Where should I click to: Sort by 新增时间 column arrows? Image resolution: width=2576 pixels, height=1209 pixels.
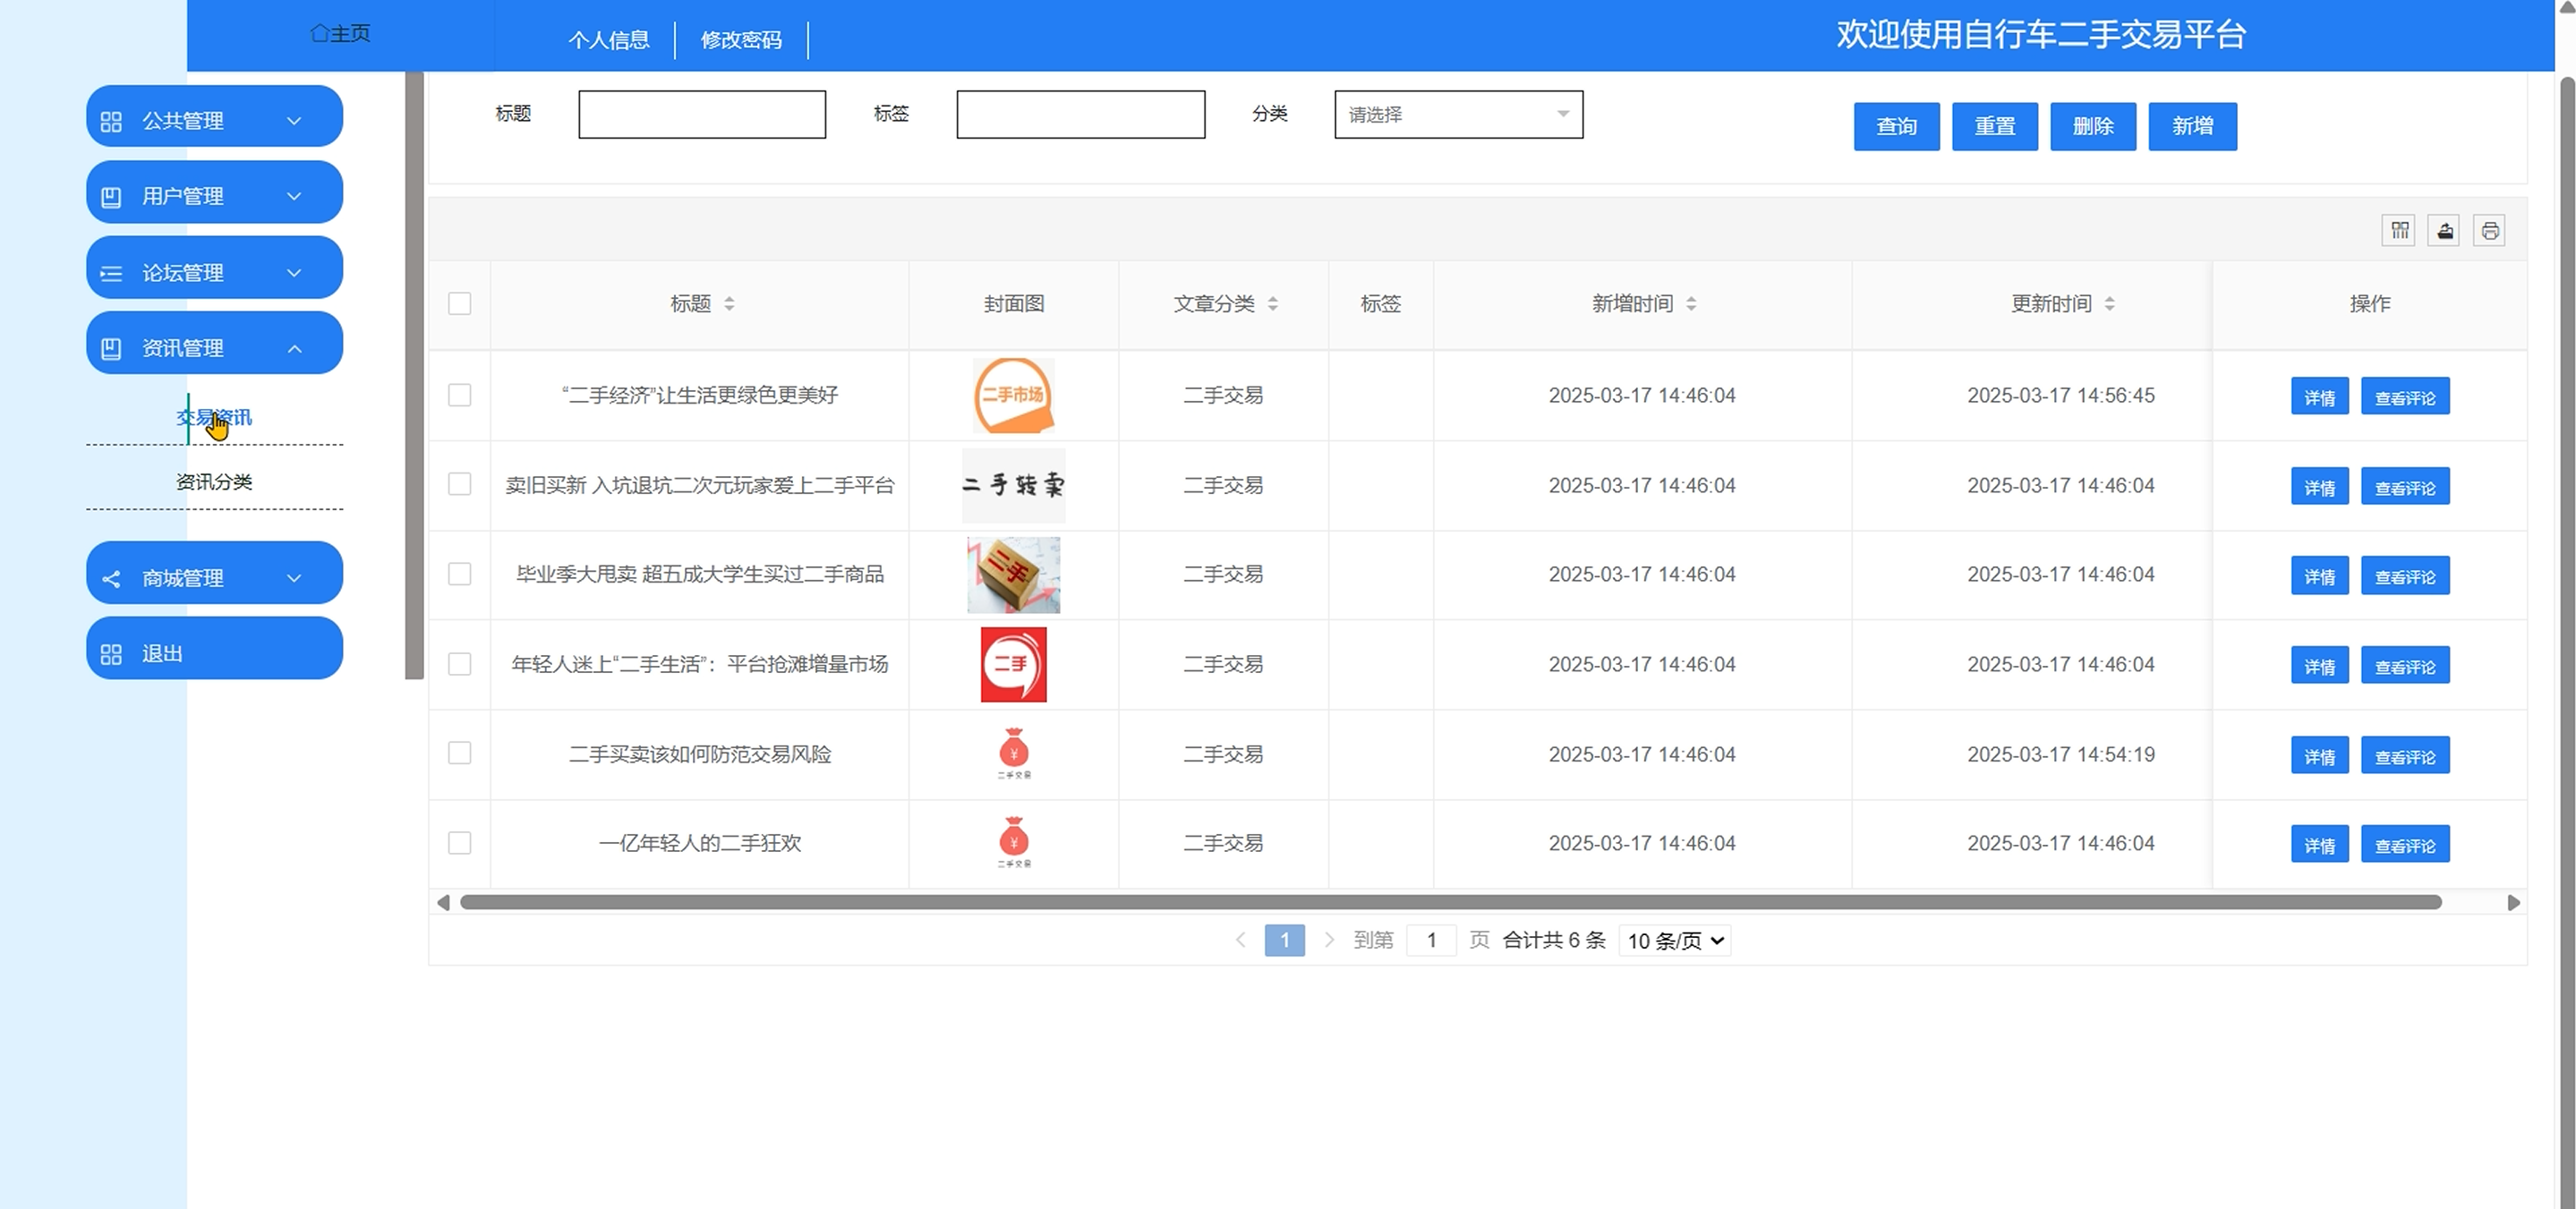coord(1691,304)
